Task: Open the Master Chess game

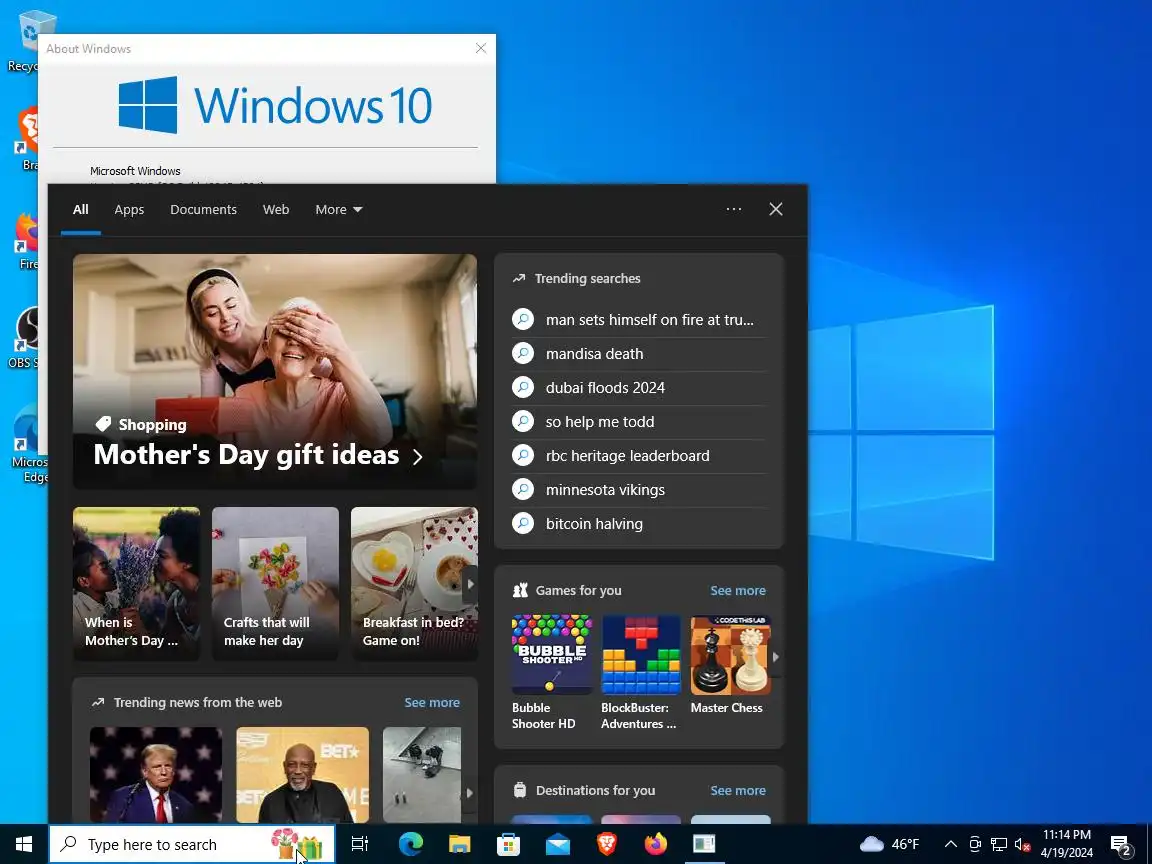Action: point(730,665)
